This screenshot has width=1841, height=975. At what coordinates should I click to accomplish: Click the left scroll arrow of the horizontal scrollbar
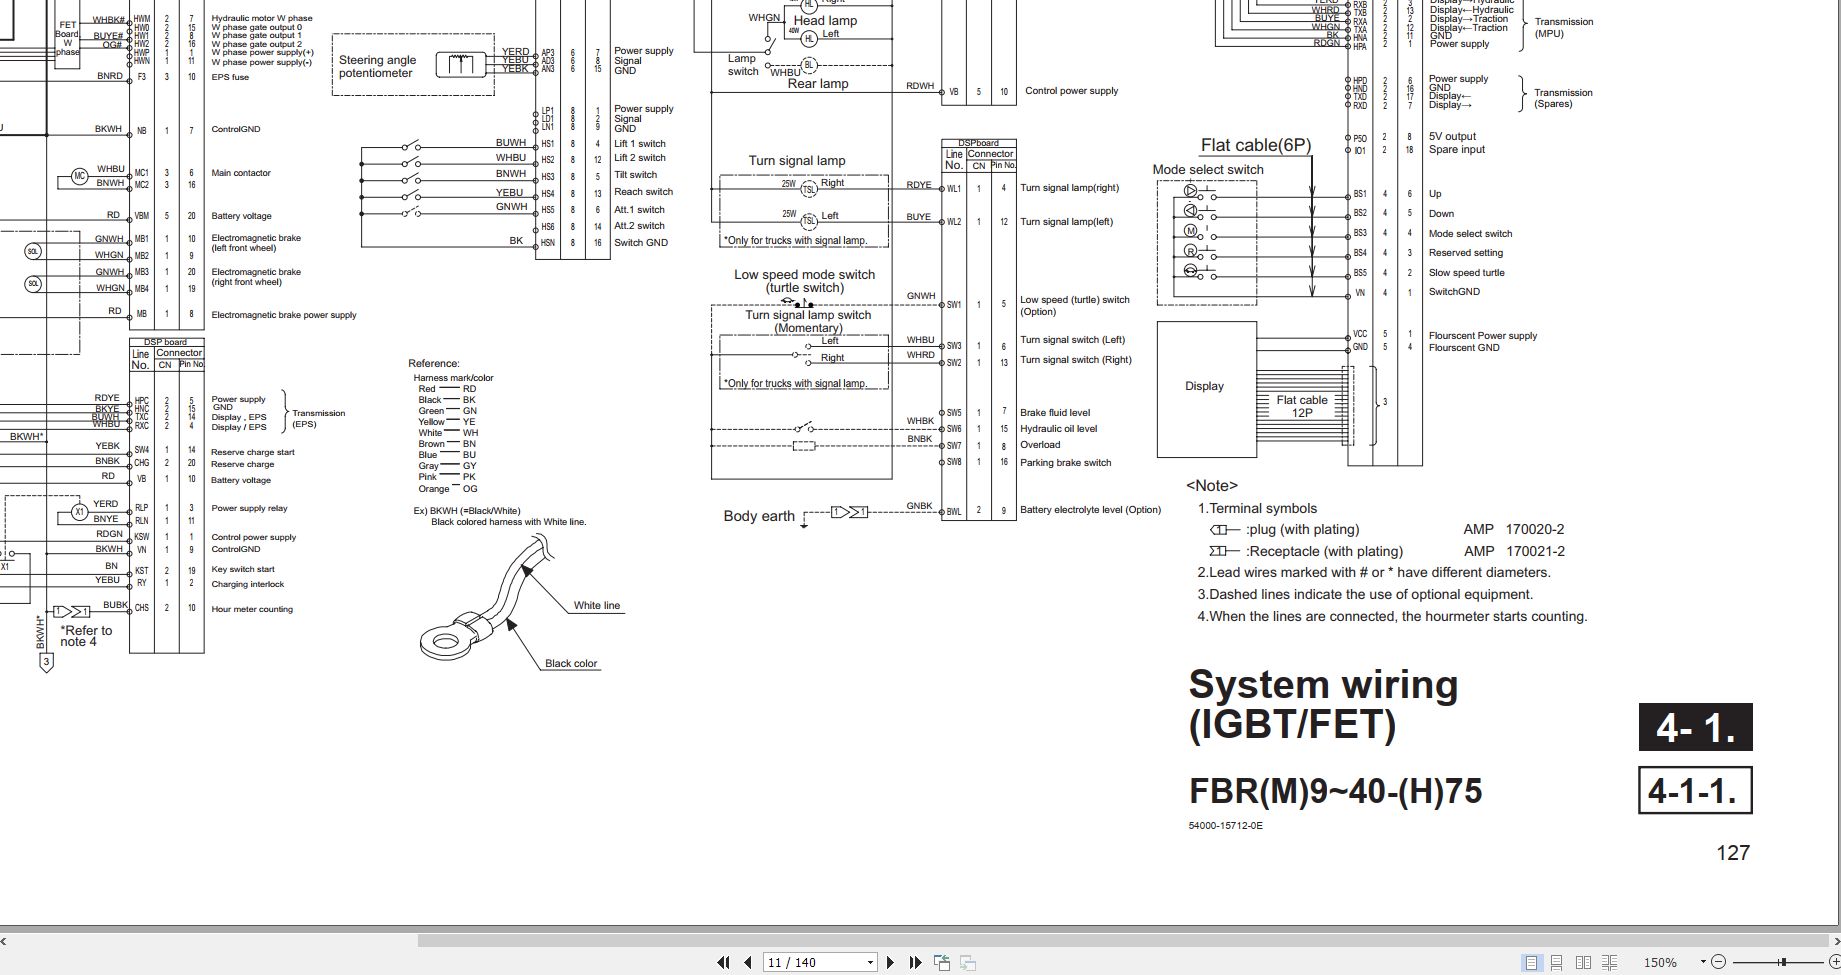coord(4,940)
